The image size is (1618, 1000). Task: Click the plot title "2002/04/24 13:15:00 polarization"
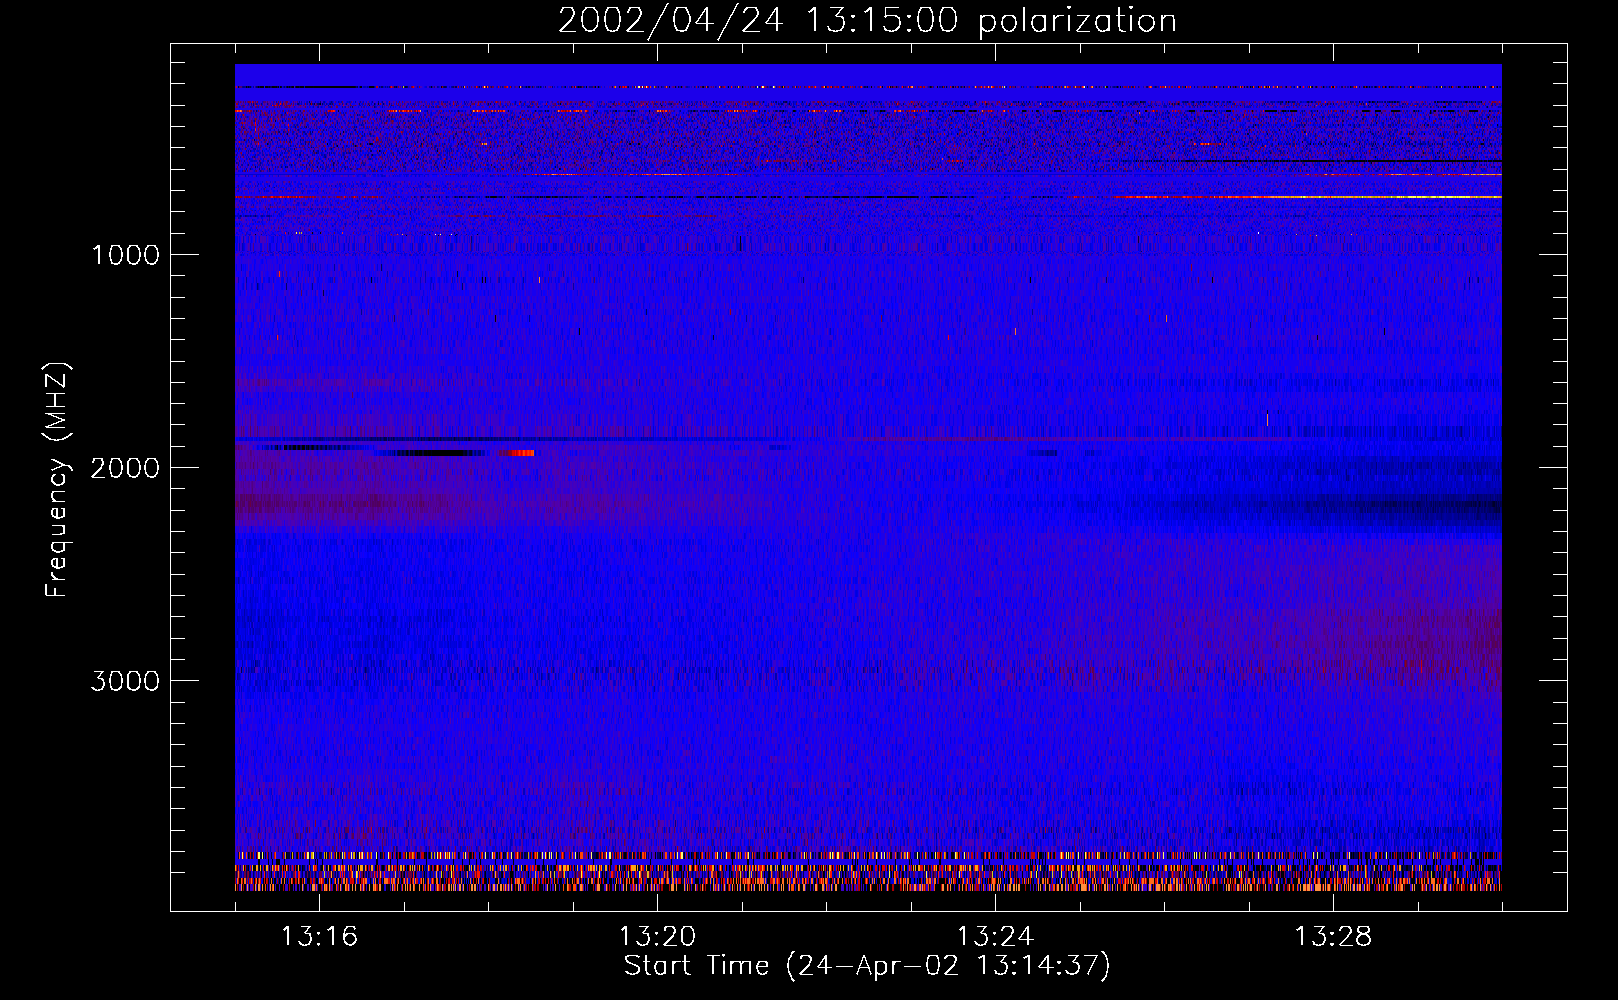tap(867, 21)
